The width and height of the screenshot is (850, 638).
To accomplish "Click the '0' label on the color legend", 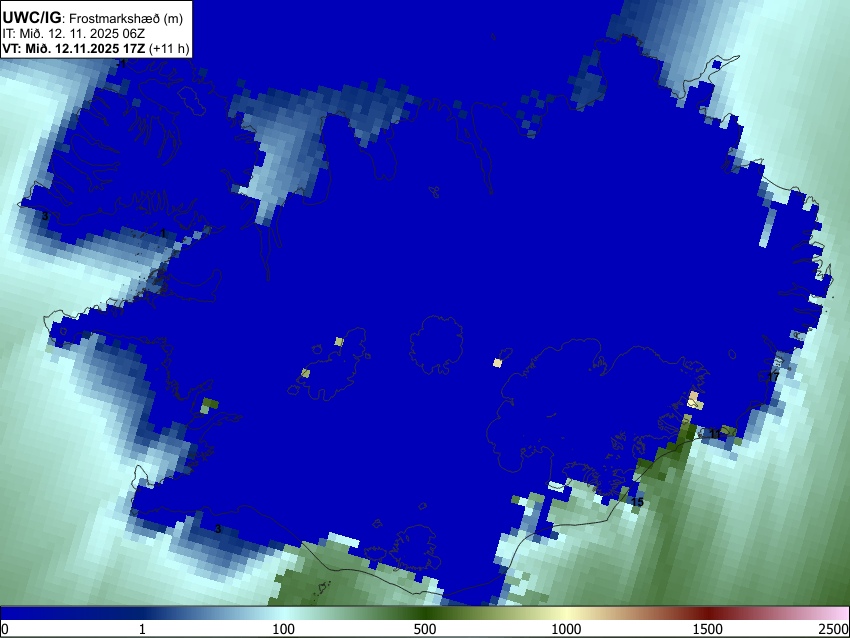I will [5, 629].
